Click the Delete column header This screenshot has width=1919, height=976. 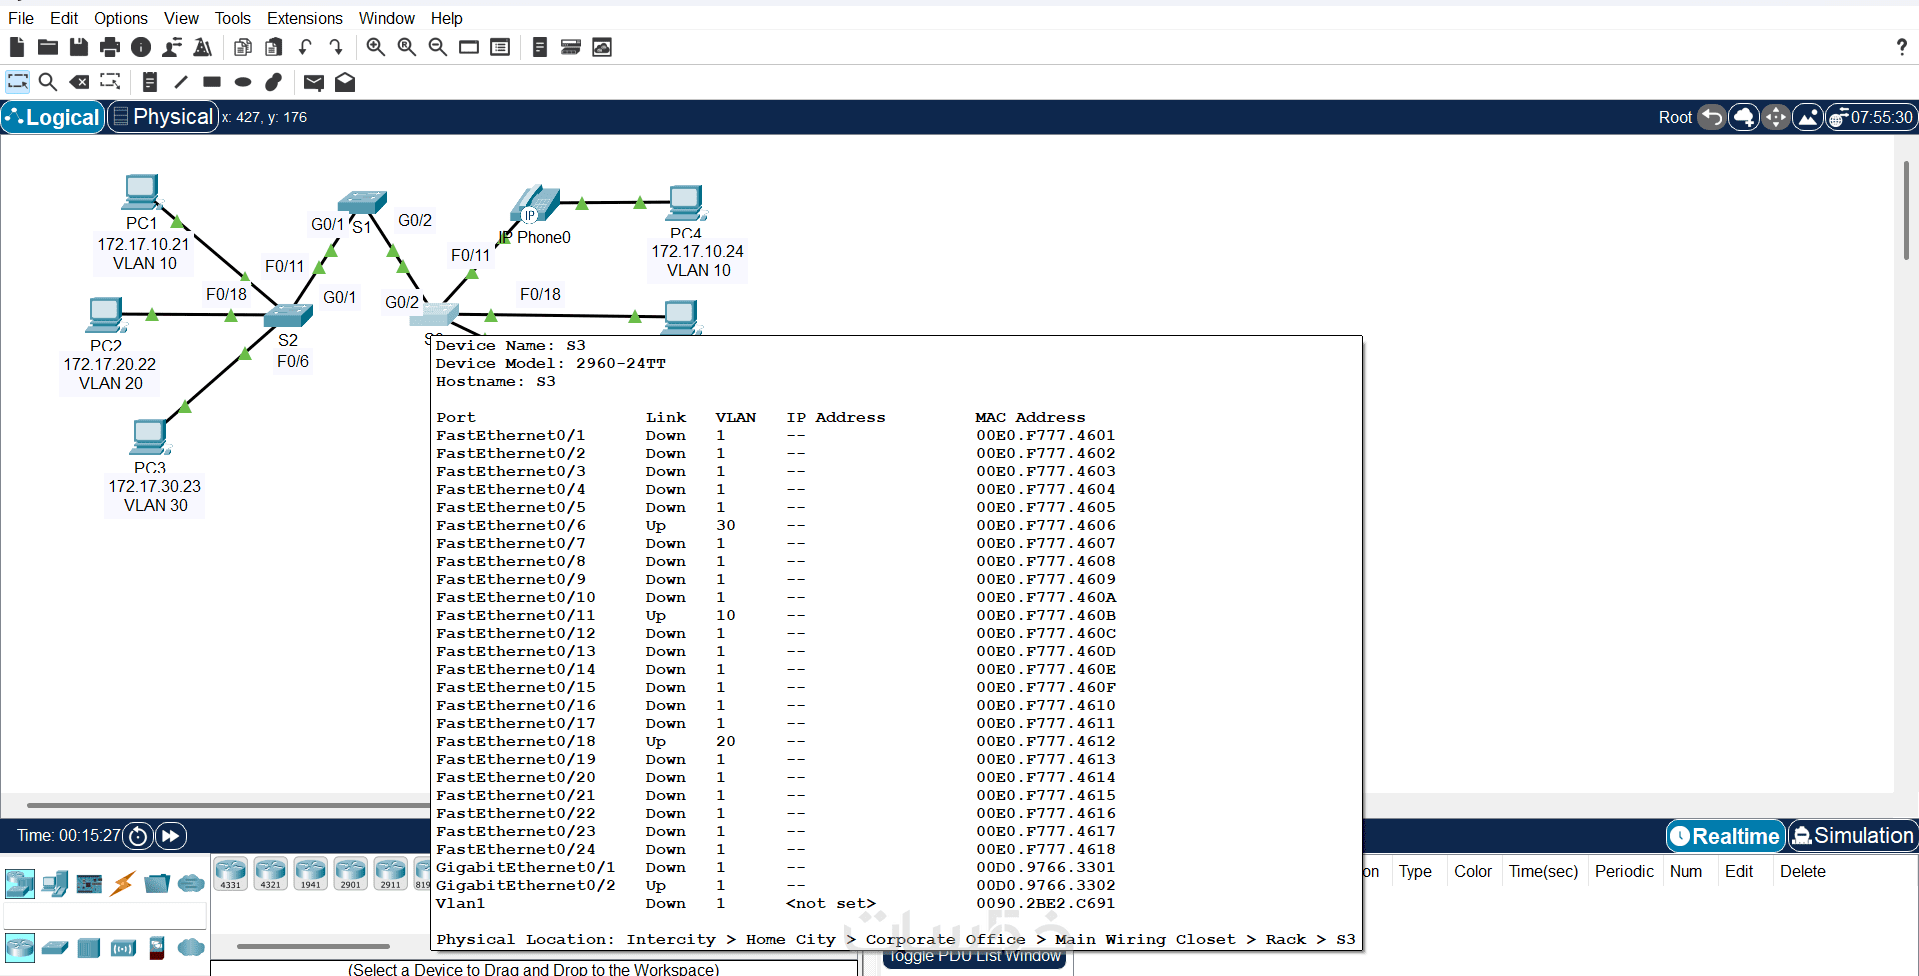pos(1803,872)
